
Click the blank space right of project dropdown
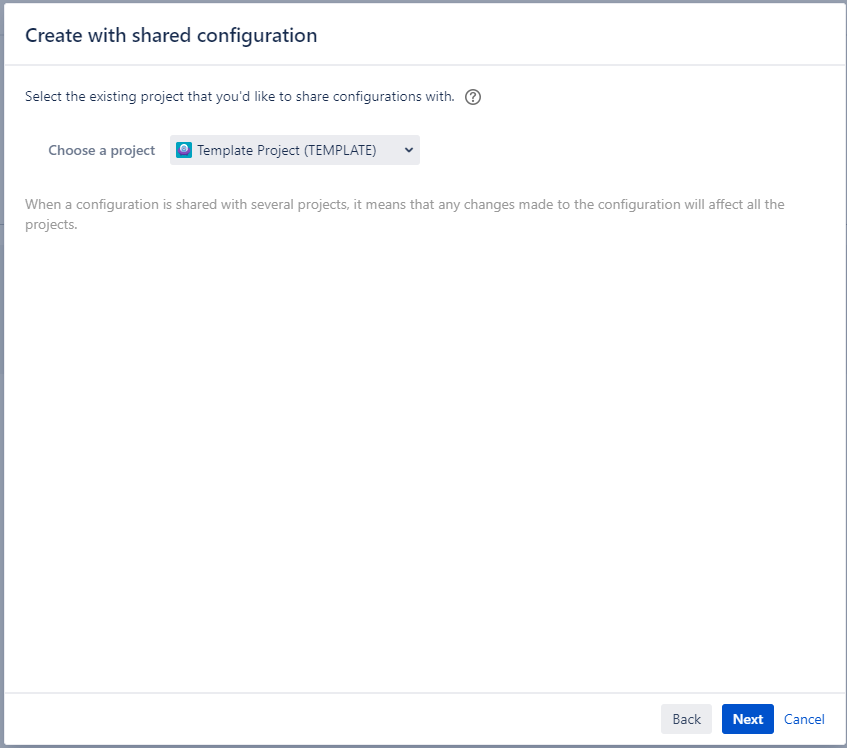tap(620, 150)
